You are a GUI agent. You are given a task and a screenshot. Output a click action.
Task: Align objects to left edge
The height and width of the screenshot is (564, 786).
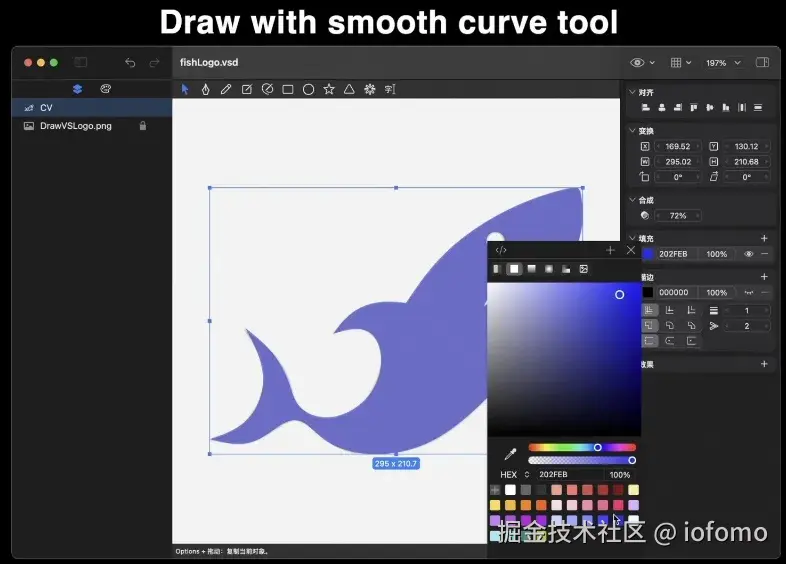point(646,107)
